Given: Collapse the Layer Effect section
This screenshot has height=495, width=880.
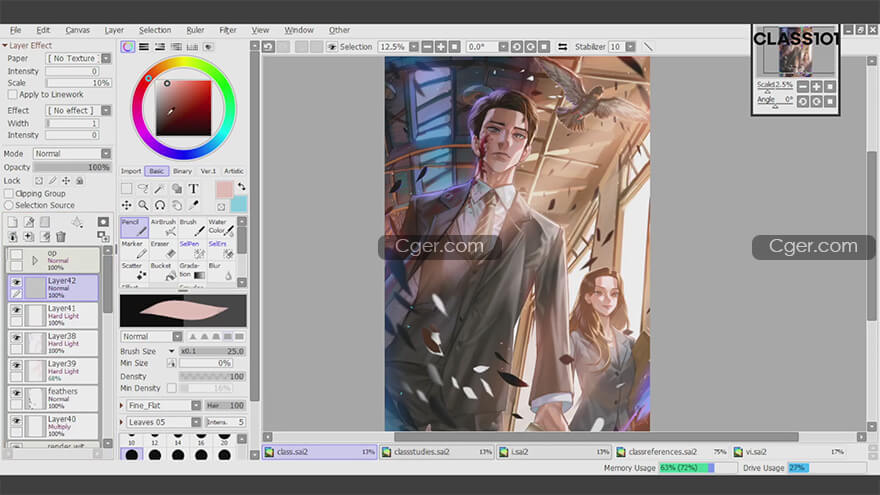Looking at the screenshot, I should coord(5,45).
